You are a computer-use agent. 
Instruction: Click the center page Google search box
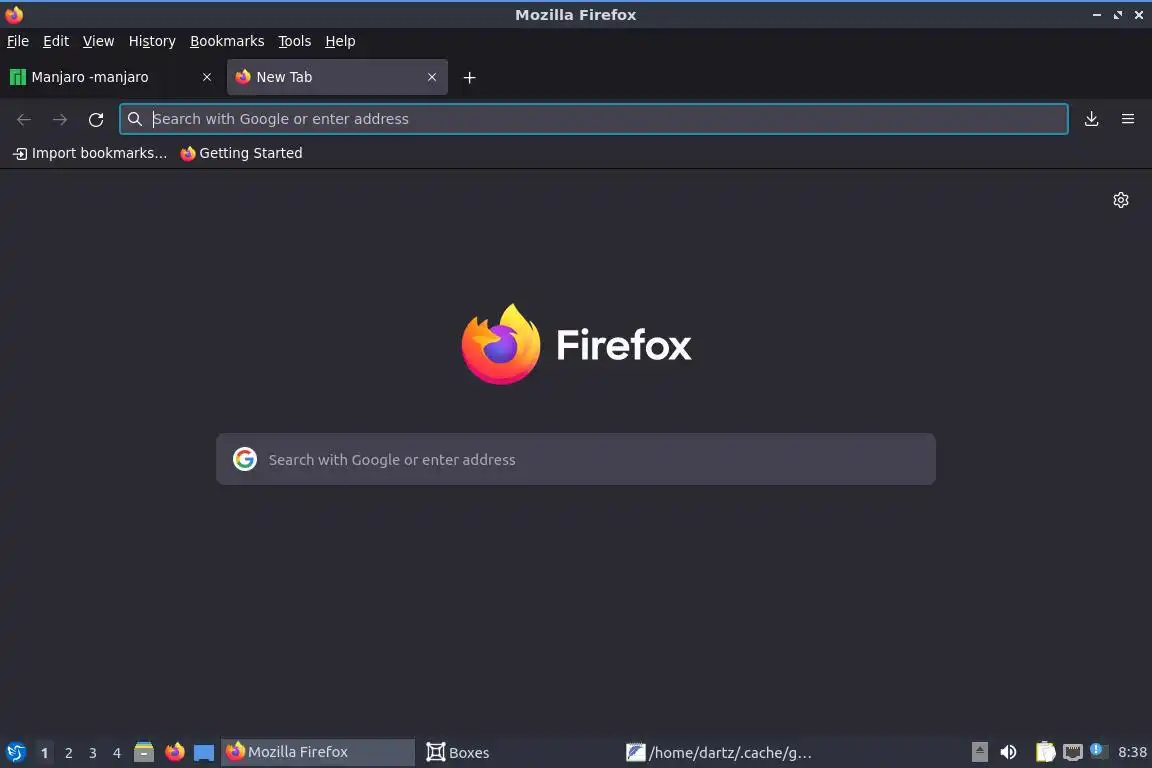[575, 459]
